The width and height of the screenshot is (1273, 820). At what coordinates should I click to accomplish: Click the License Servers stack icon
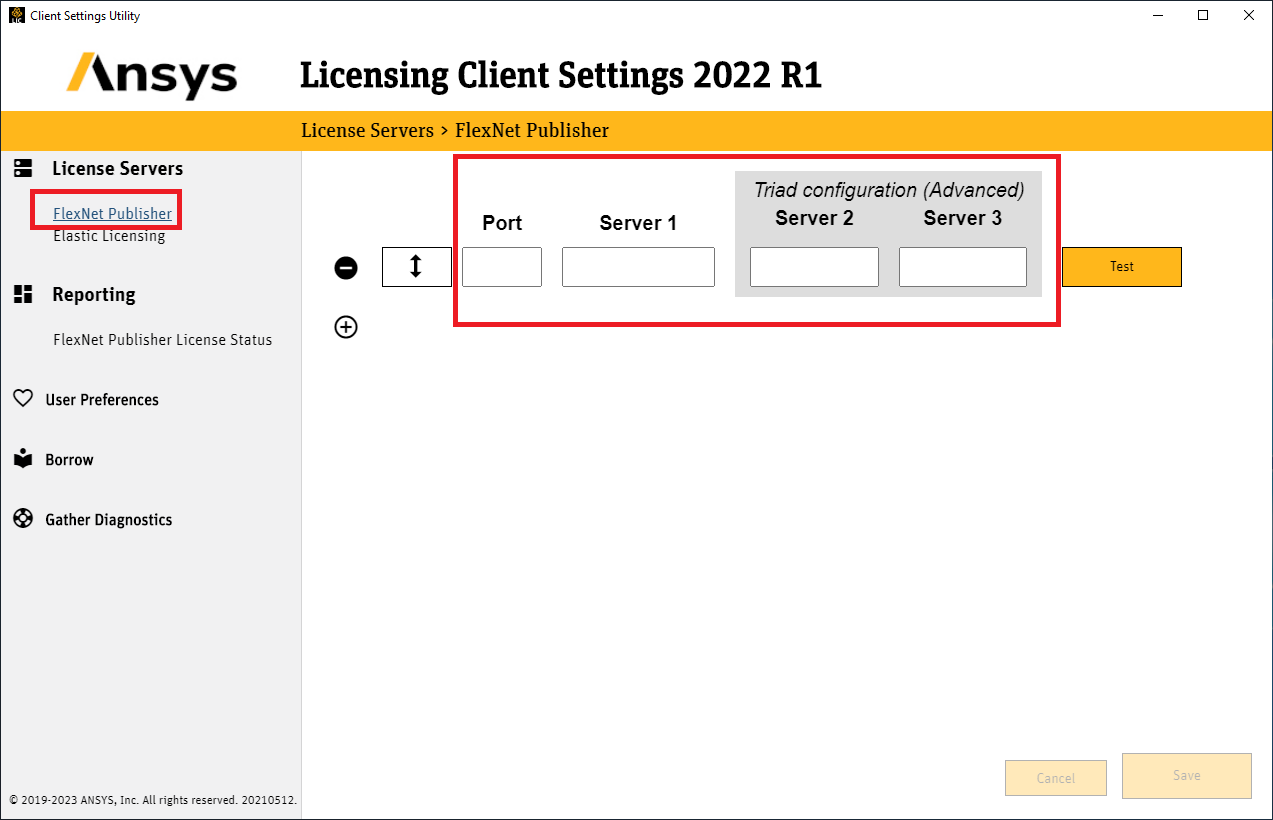tap(23, 168)
